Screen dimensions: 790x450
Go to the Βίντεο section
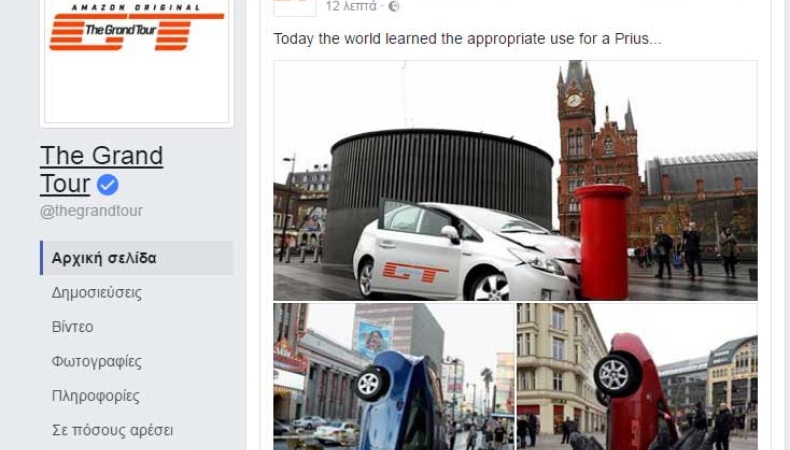click(x=73, y=327)
